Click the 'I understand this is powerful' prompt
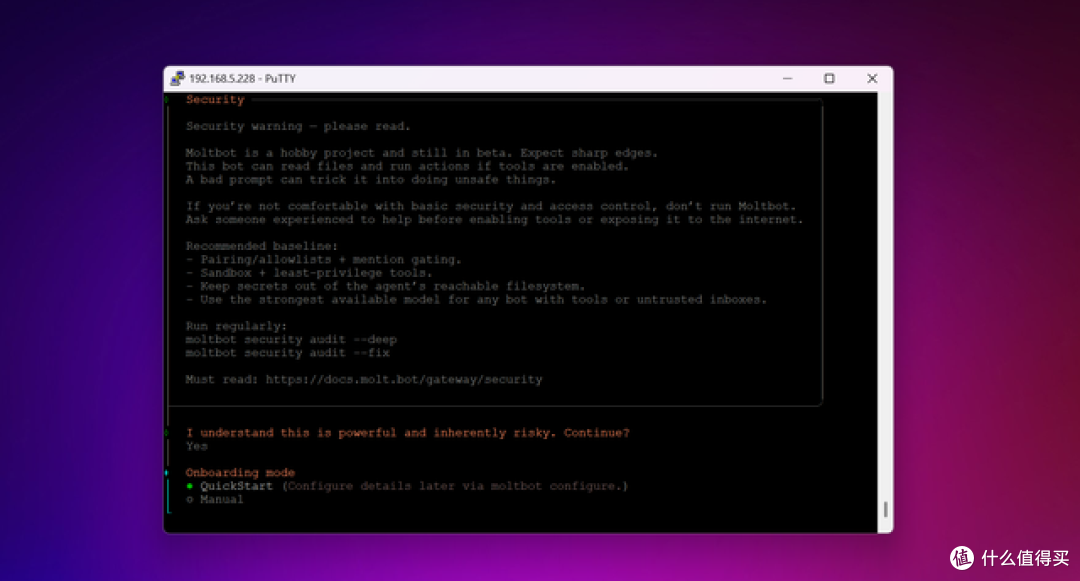Screen dimensions: 1080x581 (408, 433)
